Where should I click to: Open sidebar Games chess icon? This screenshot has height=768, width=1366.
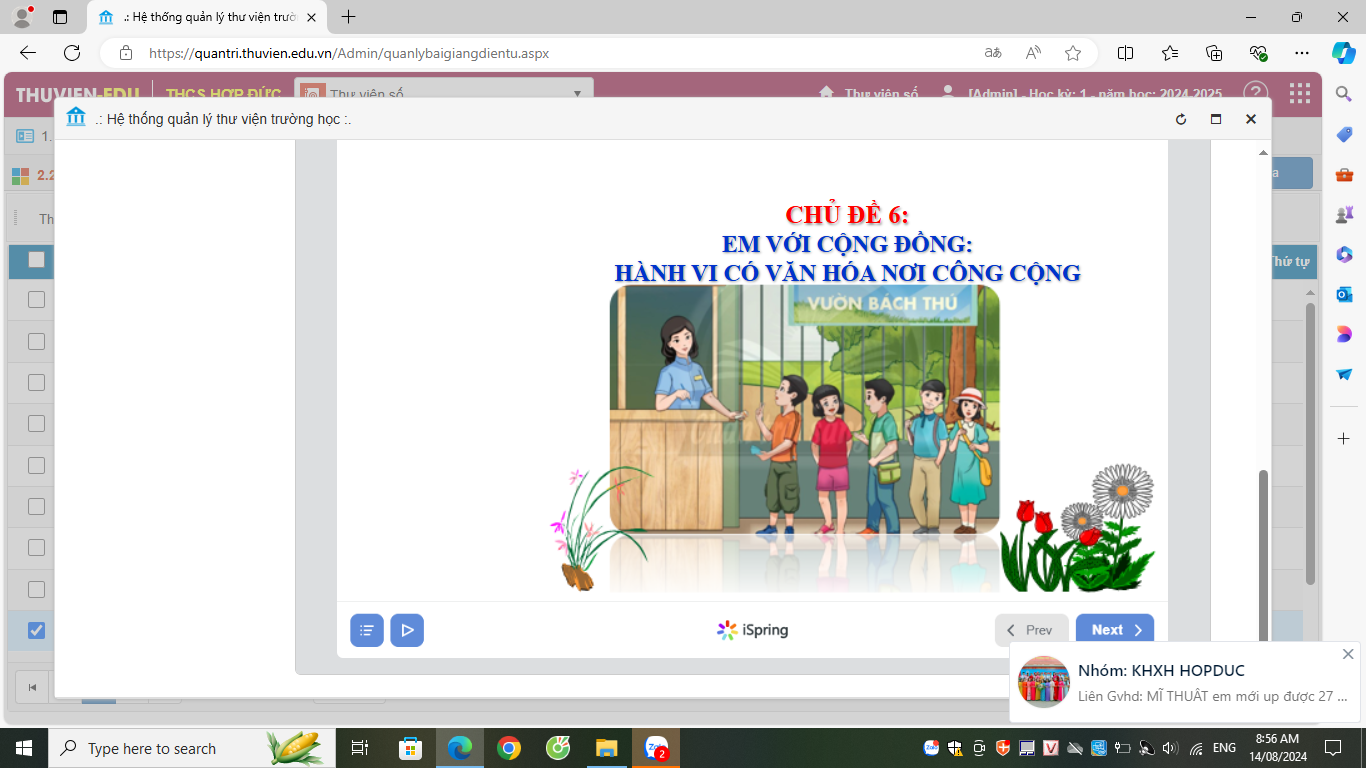click(x=1344, y=214)
